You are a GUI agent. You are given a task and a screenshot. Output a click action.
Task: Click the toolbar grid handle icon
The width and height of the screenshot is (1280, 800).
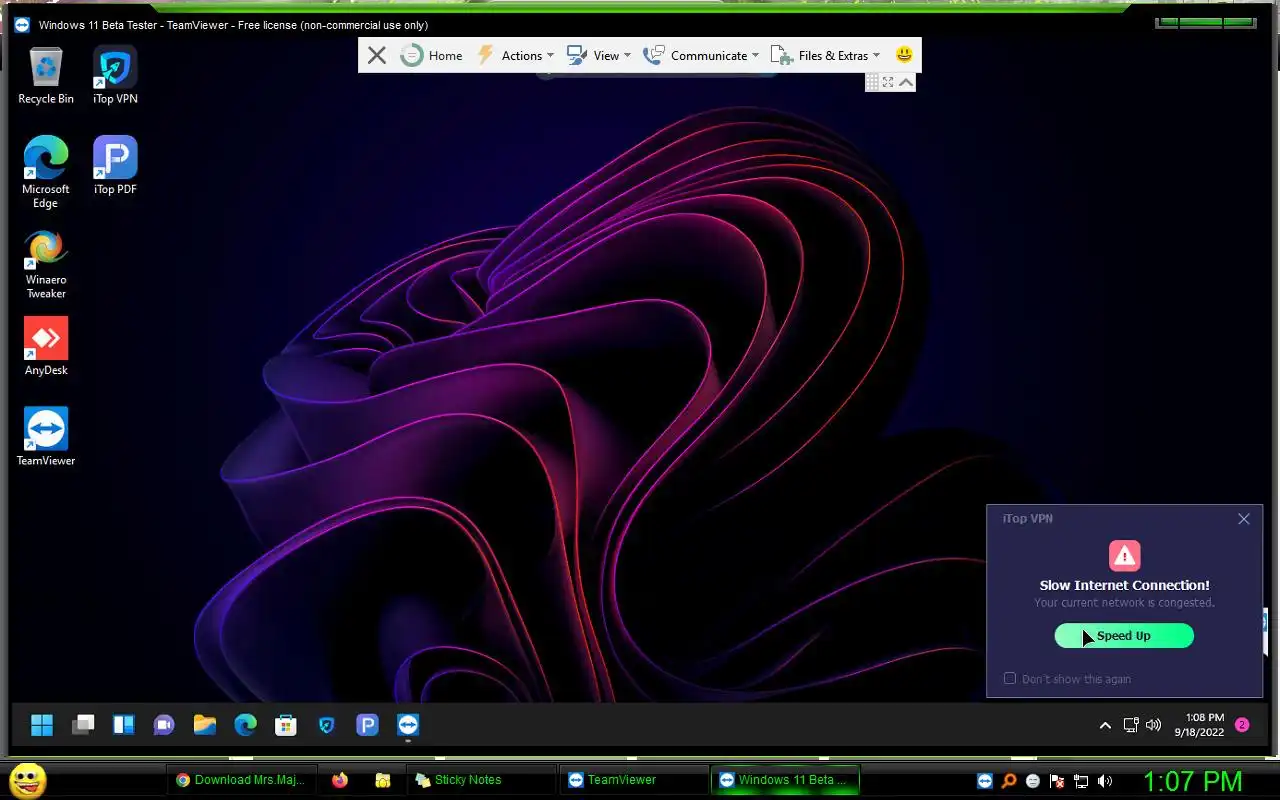pyautogui.click(x=872, y=83)
